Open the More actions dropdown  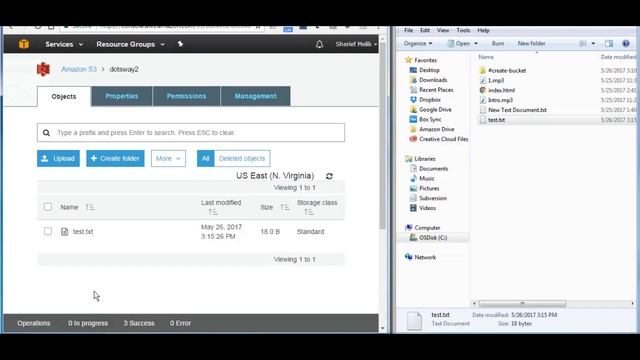point(168,158)
